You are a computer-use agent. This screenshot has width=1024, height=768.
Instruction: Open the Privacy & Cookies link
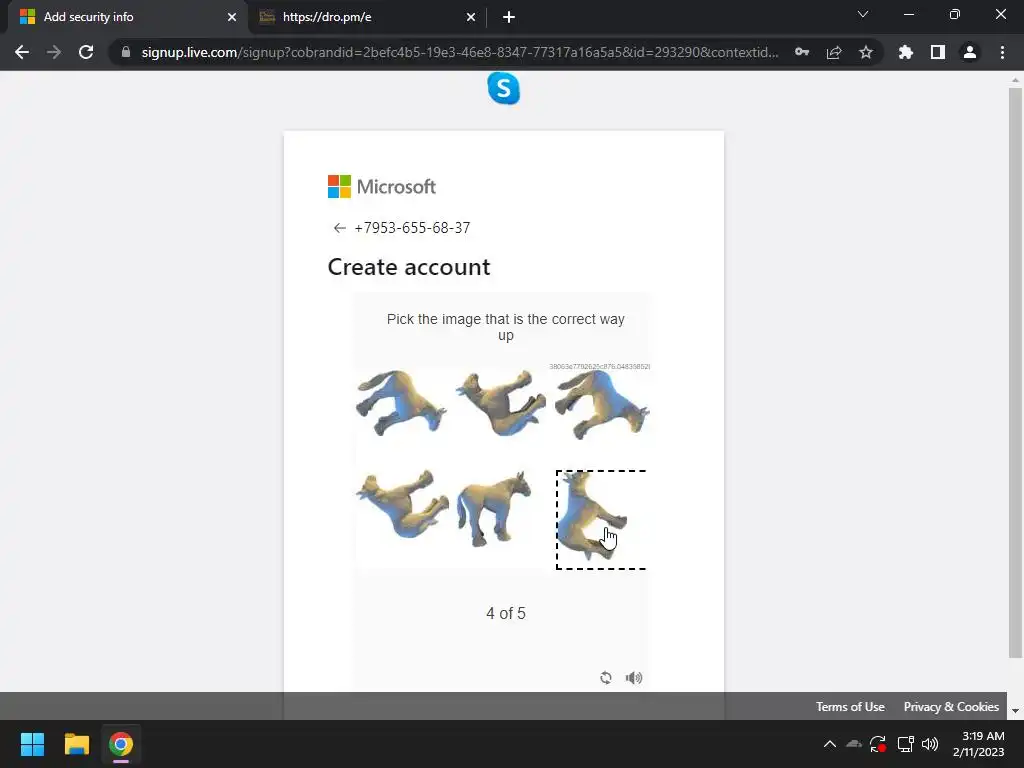point(951,707)
